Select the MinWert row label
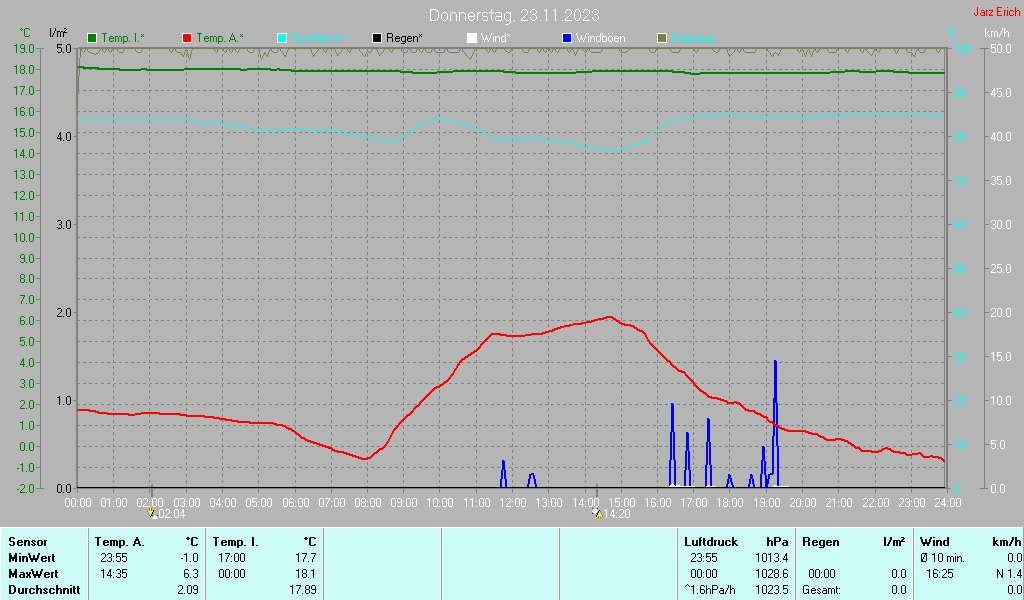1024x600 pixels. click(32, 557)
